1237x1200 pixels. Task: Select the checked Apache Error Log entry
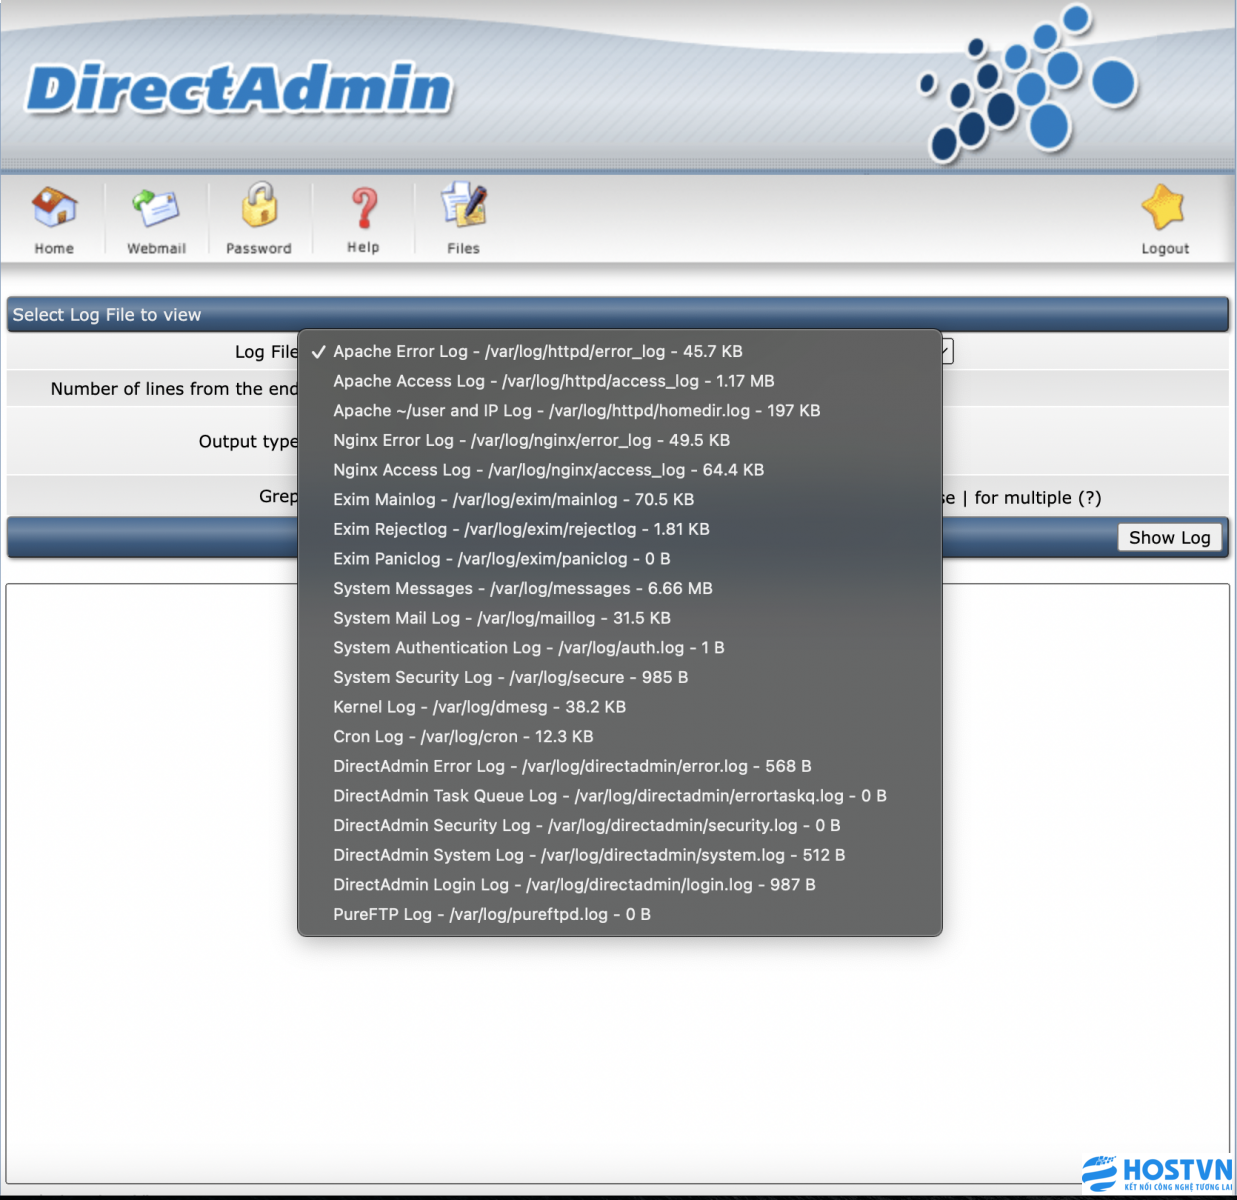coord(537,351)
